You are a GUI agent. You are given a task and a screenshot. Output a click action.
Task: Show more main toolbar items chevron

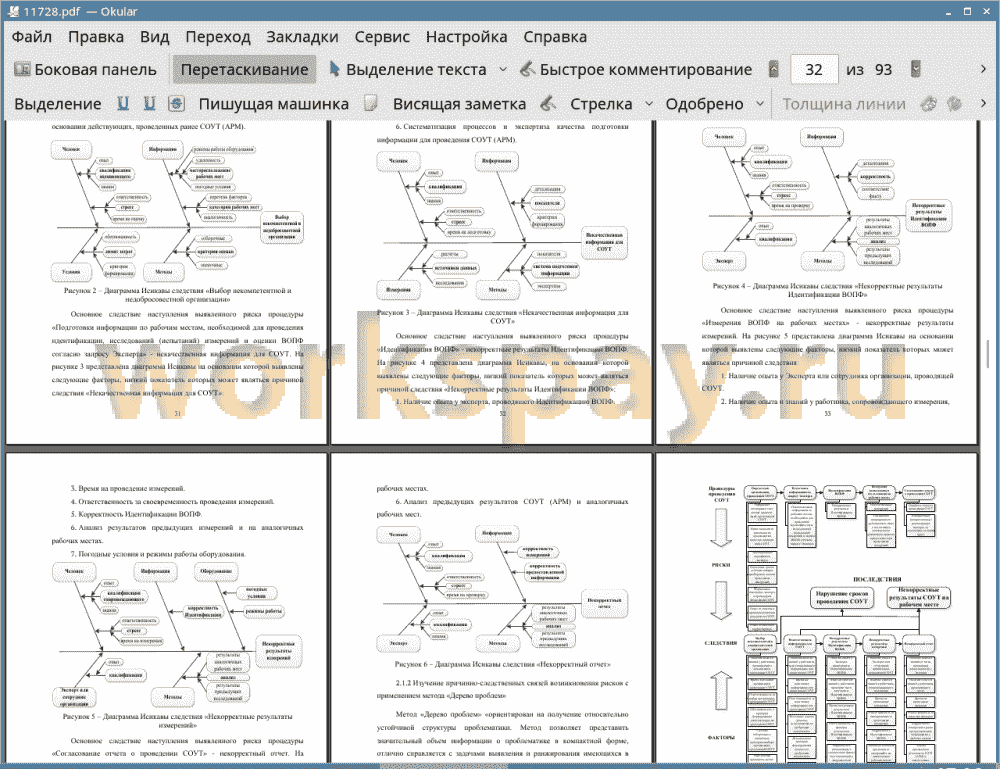coord(983,69)
